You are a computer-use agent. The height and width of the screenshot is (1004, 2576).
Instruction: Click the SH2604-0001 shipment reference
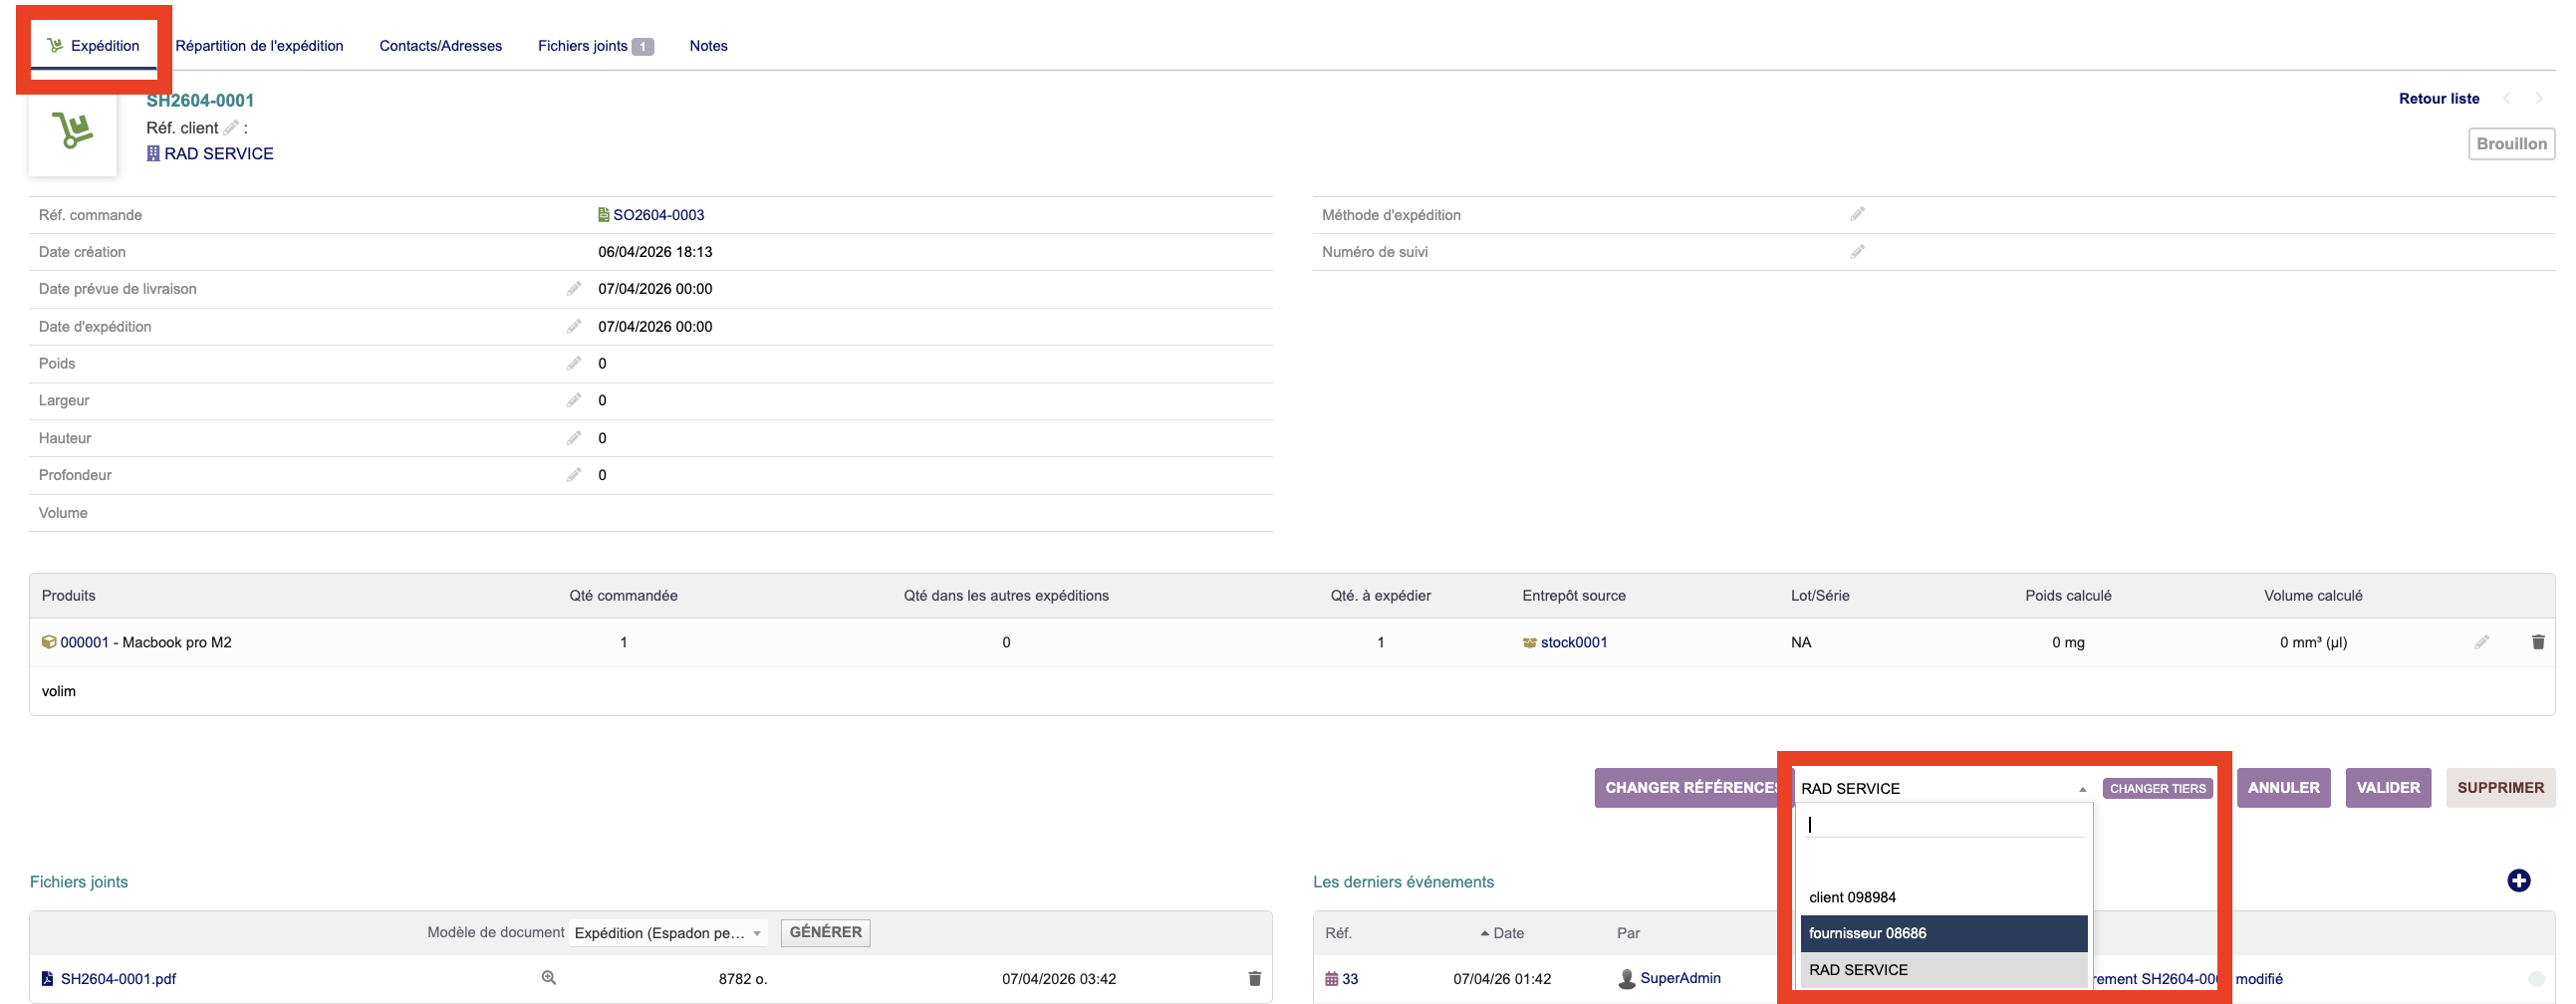coord(200,100)
